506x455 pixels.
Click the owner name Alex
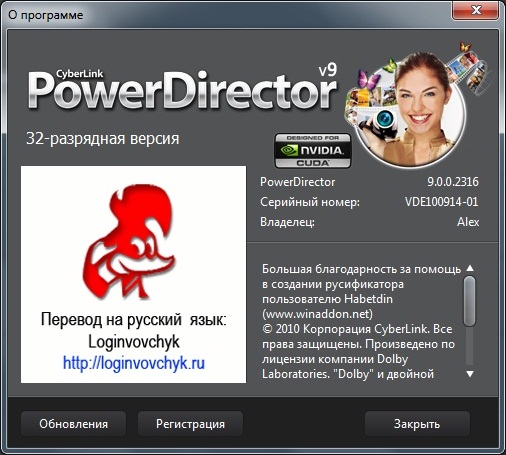click(468, 222)
